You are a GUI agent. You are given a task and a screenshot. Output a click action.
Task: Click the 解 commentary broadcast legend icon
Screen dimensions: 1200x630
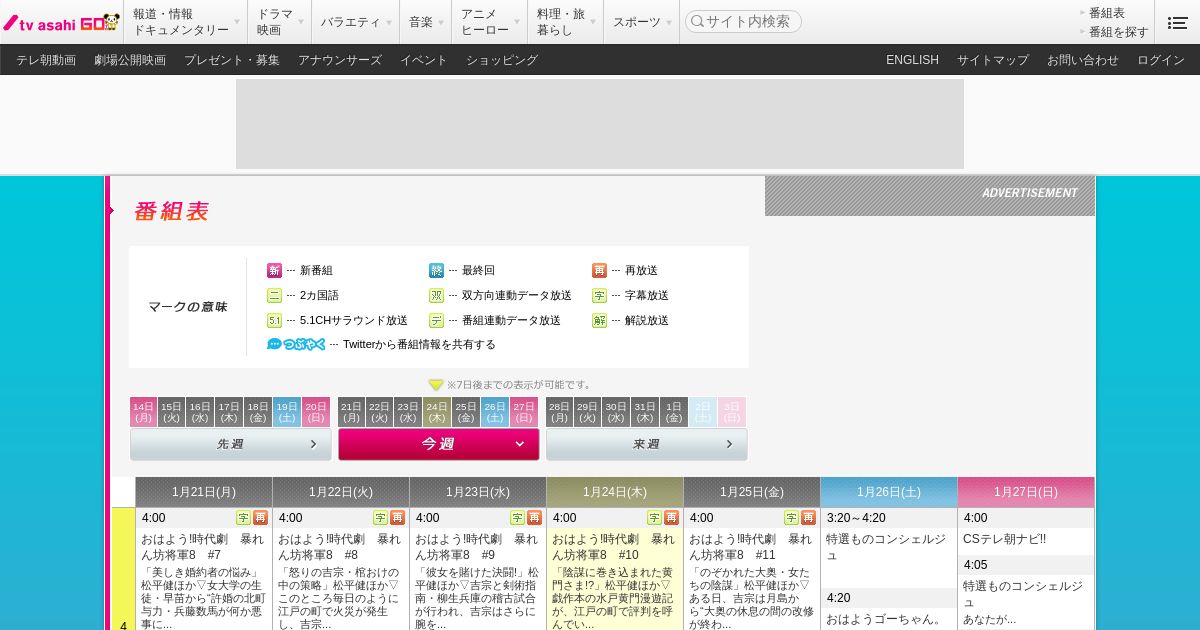pyautogui.click(x=599, y=321)
